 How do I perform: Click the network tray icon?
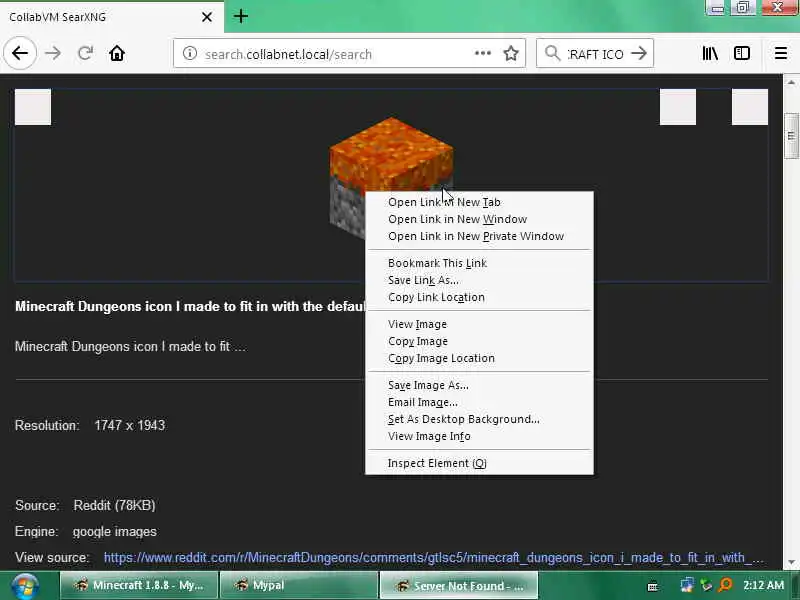tap(687, 585)
